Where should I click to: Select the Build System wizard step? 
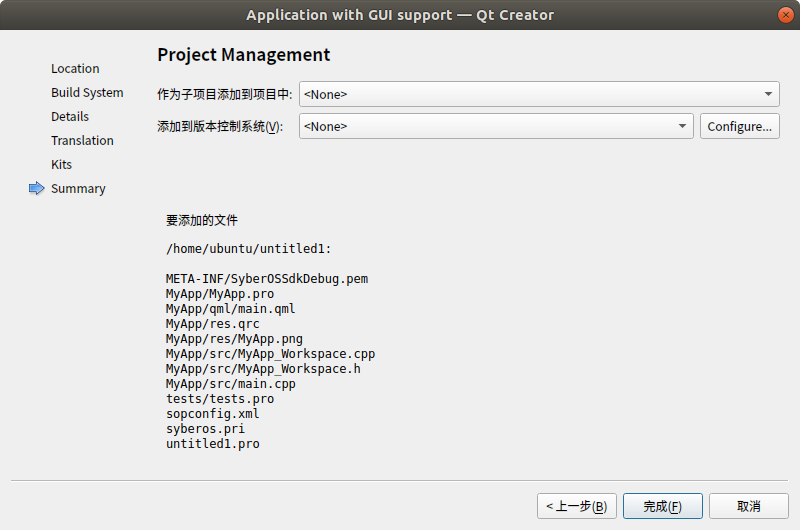[87, 93]
